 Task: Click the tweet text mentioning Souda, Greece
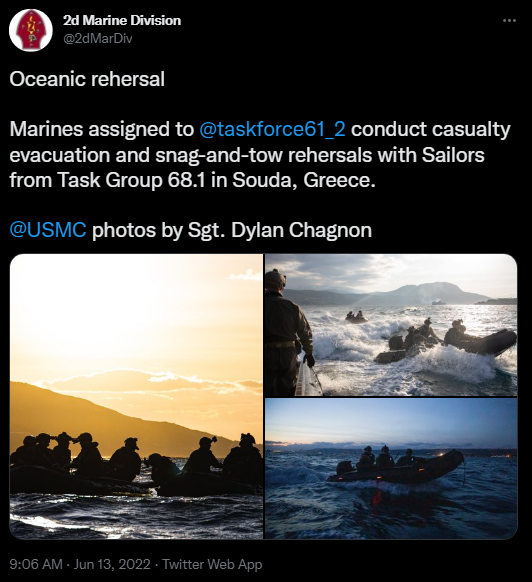(x=304, y=180)
